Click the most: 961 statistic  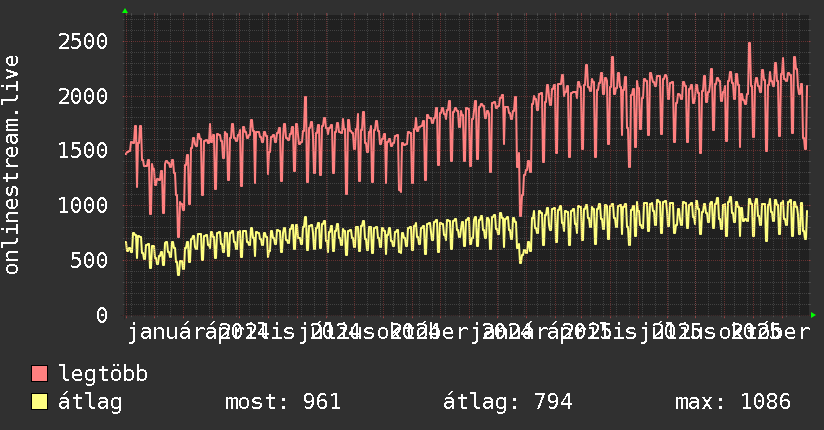tap(283, 402)
